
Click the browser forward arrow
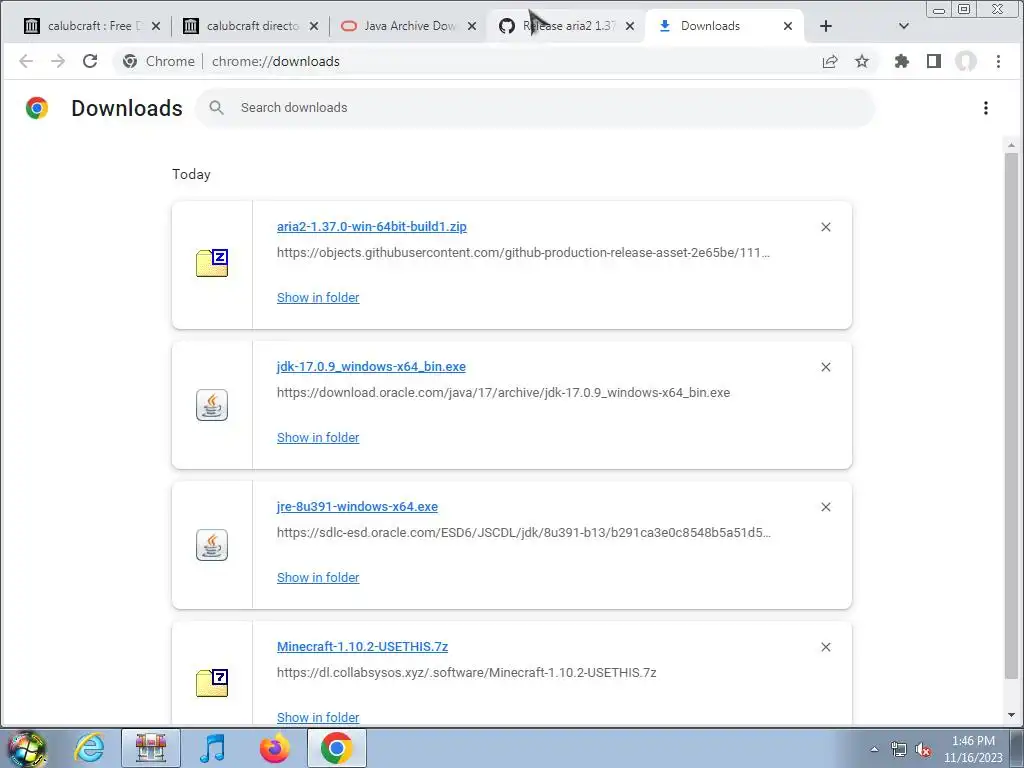click(58, 61)
